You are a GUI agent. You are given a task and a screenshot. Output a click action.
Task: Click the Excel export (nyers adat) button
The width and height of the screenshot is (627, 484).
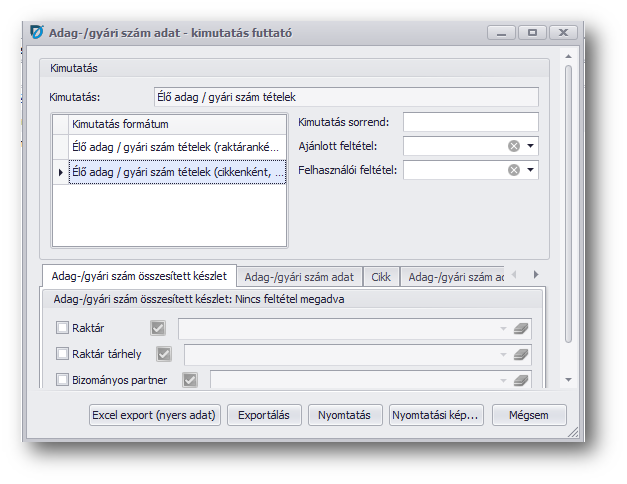click(x=154, y=415)
